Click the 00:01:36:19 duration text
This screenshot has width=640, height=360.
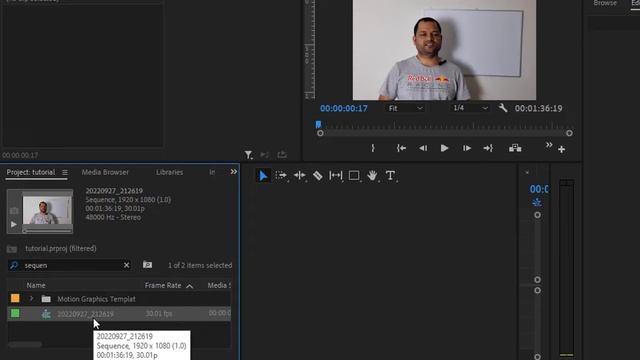(538, 108)
